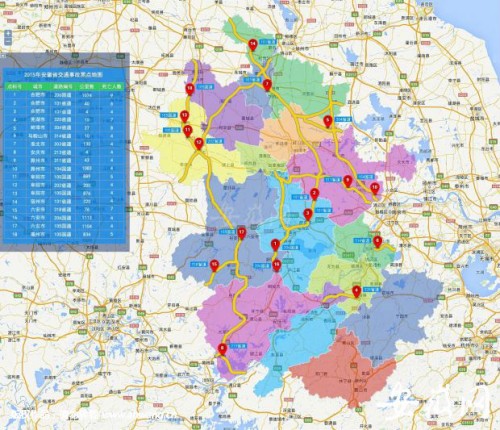The height and width of the screenshot is (430, 500).
Task: Select red map marker number 14
Action: point(253,45)
